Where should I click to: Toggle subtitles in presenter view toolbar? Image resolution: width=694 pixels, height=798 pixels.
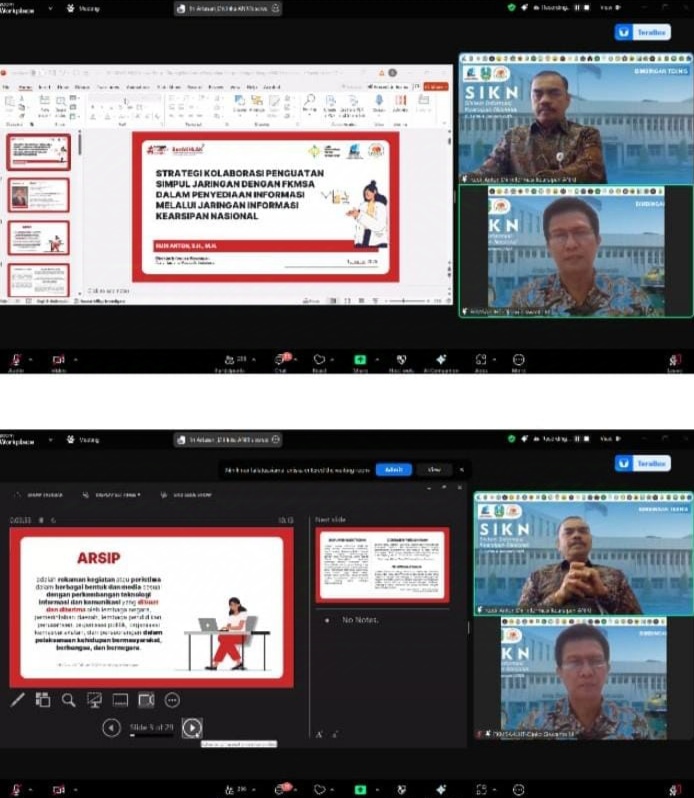[120, 700]
